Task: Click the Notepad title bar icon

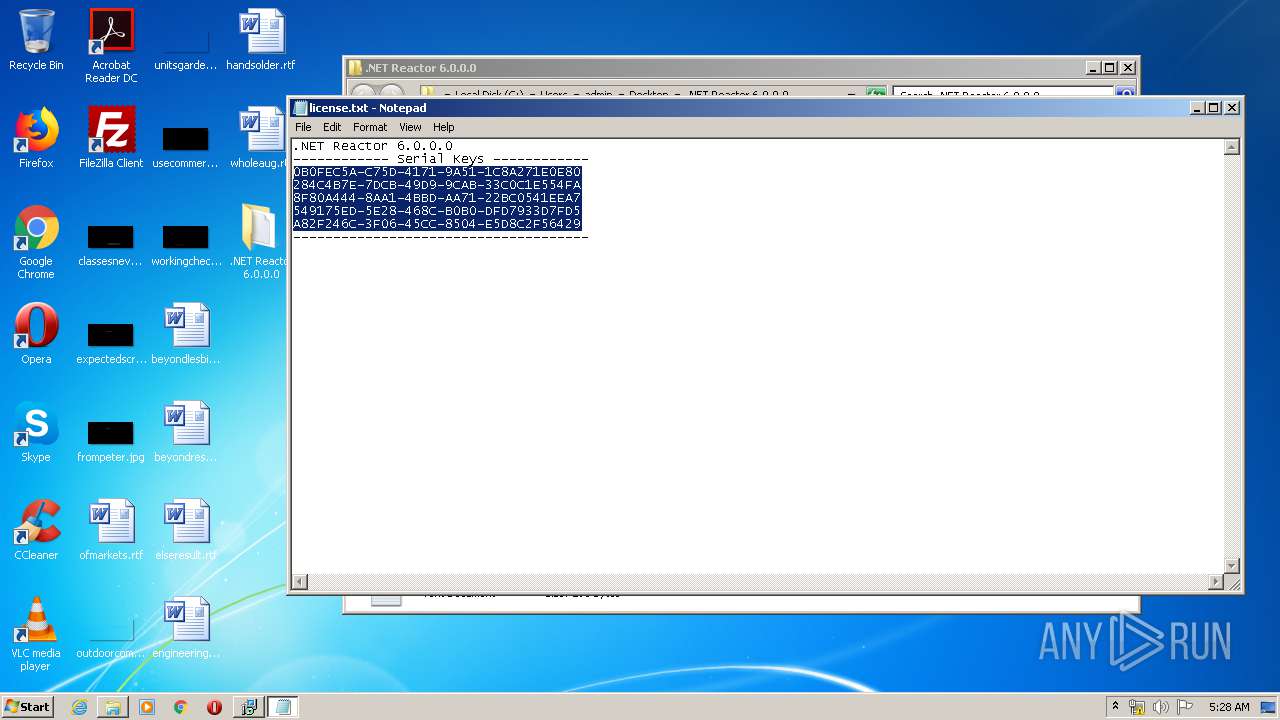Action: pyautogui.click(x=300, y=108)
